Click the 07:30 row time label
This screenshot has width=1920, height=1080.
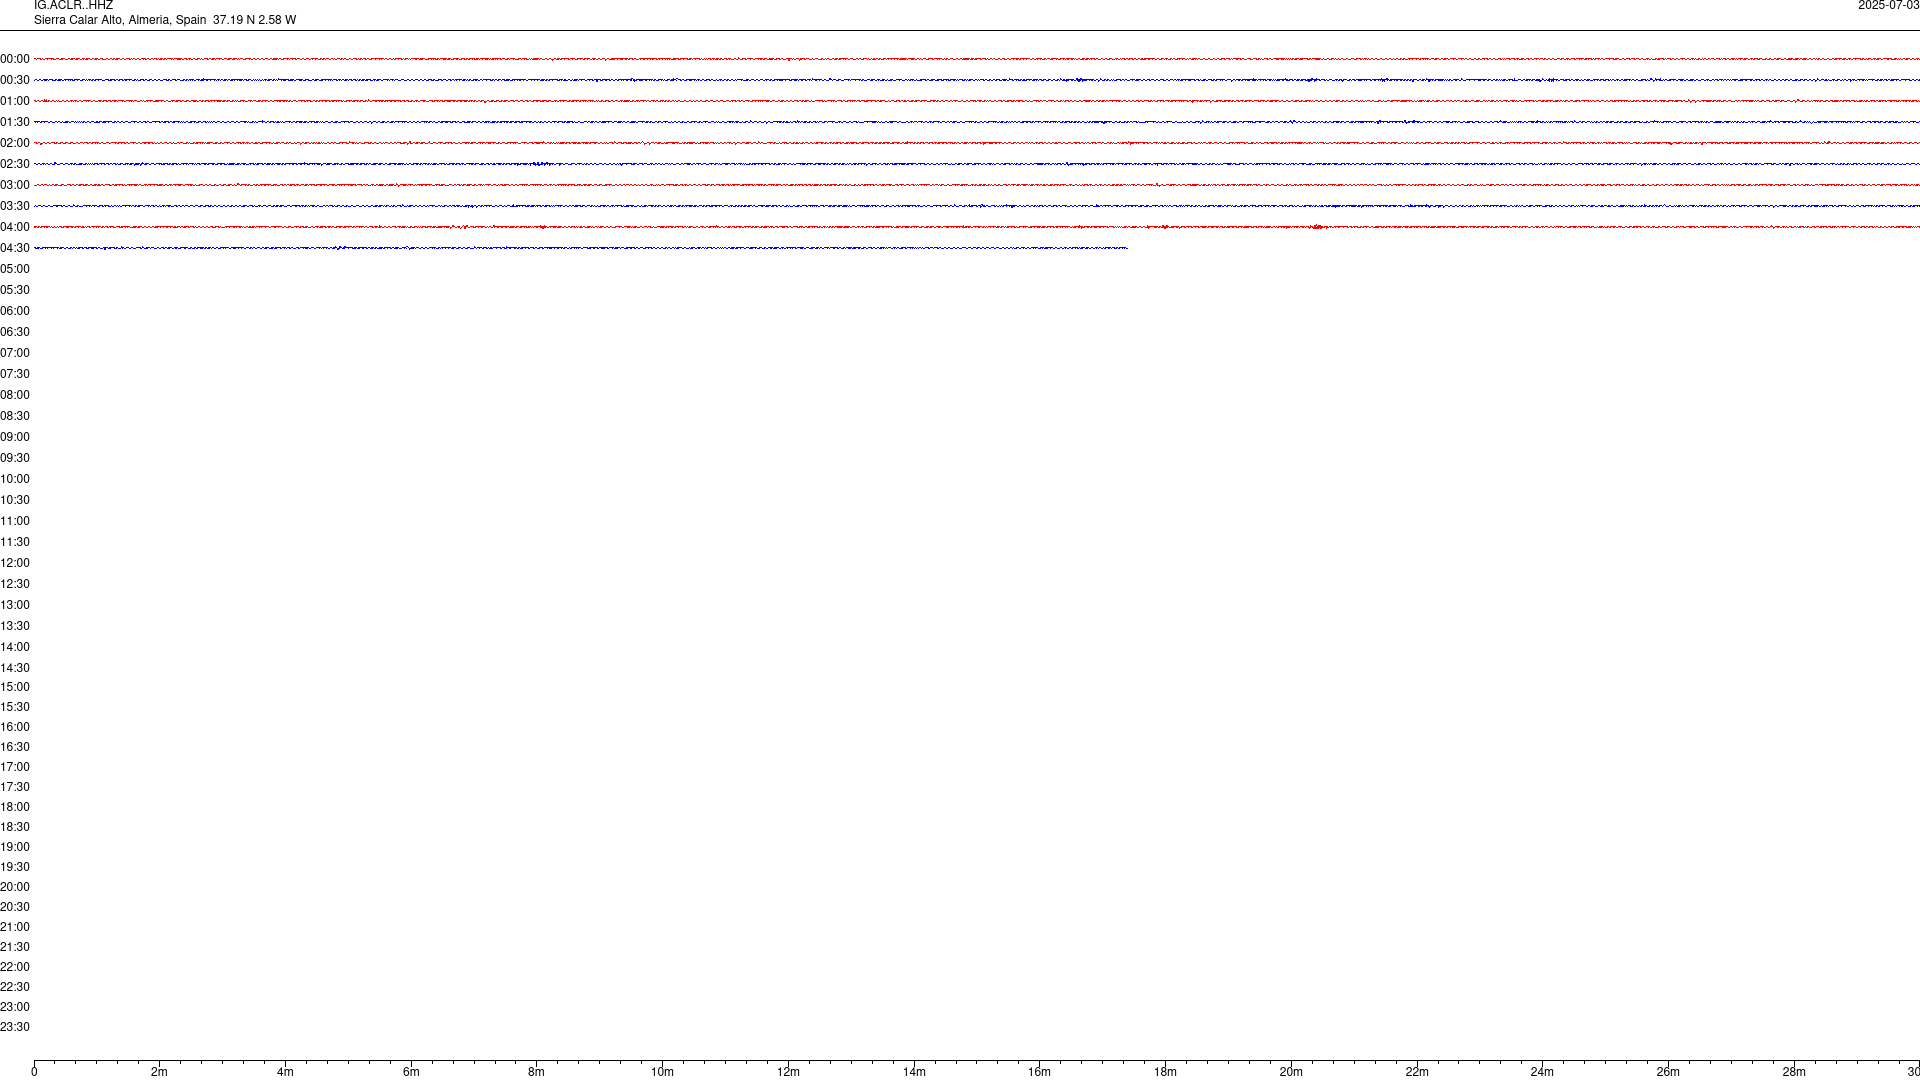pyautogui.click(x=15, y=374)
